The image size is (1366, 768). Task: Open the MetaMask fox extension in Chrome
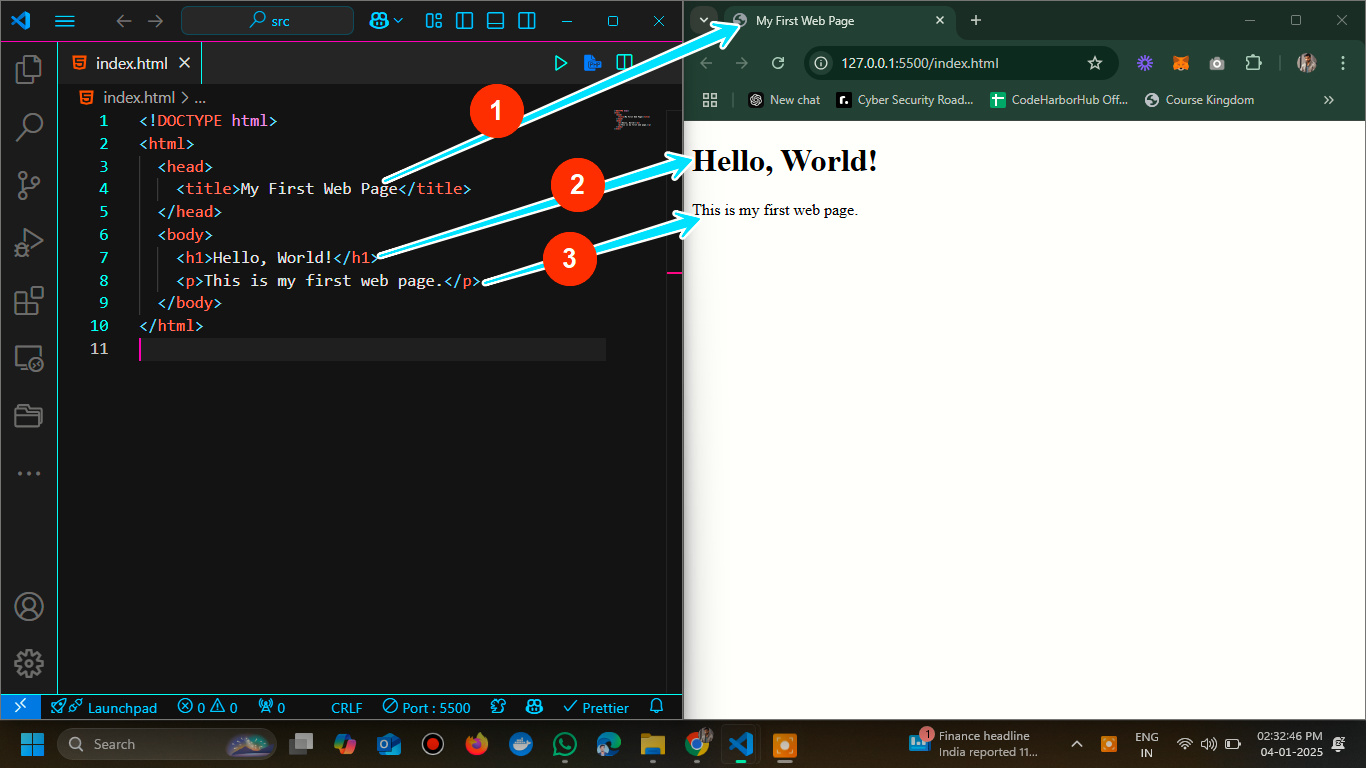pyautogui.click(x=1181, y=63)
